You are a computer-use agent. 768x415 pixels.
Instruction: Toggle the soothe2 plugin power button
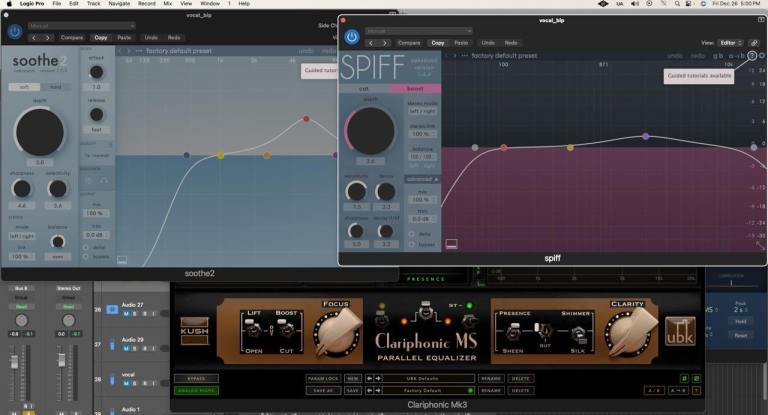(x=14, y=32)
